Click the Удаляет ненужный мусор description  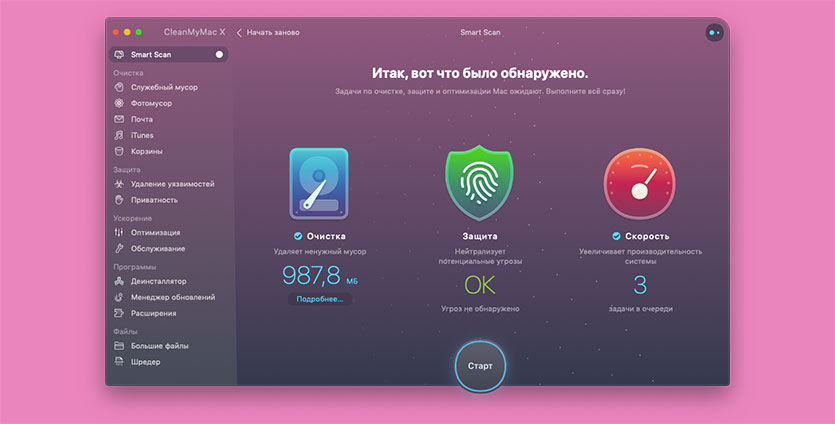(320, 251)
